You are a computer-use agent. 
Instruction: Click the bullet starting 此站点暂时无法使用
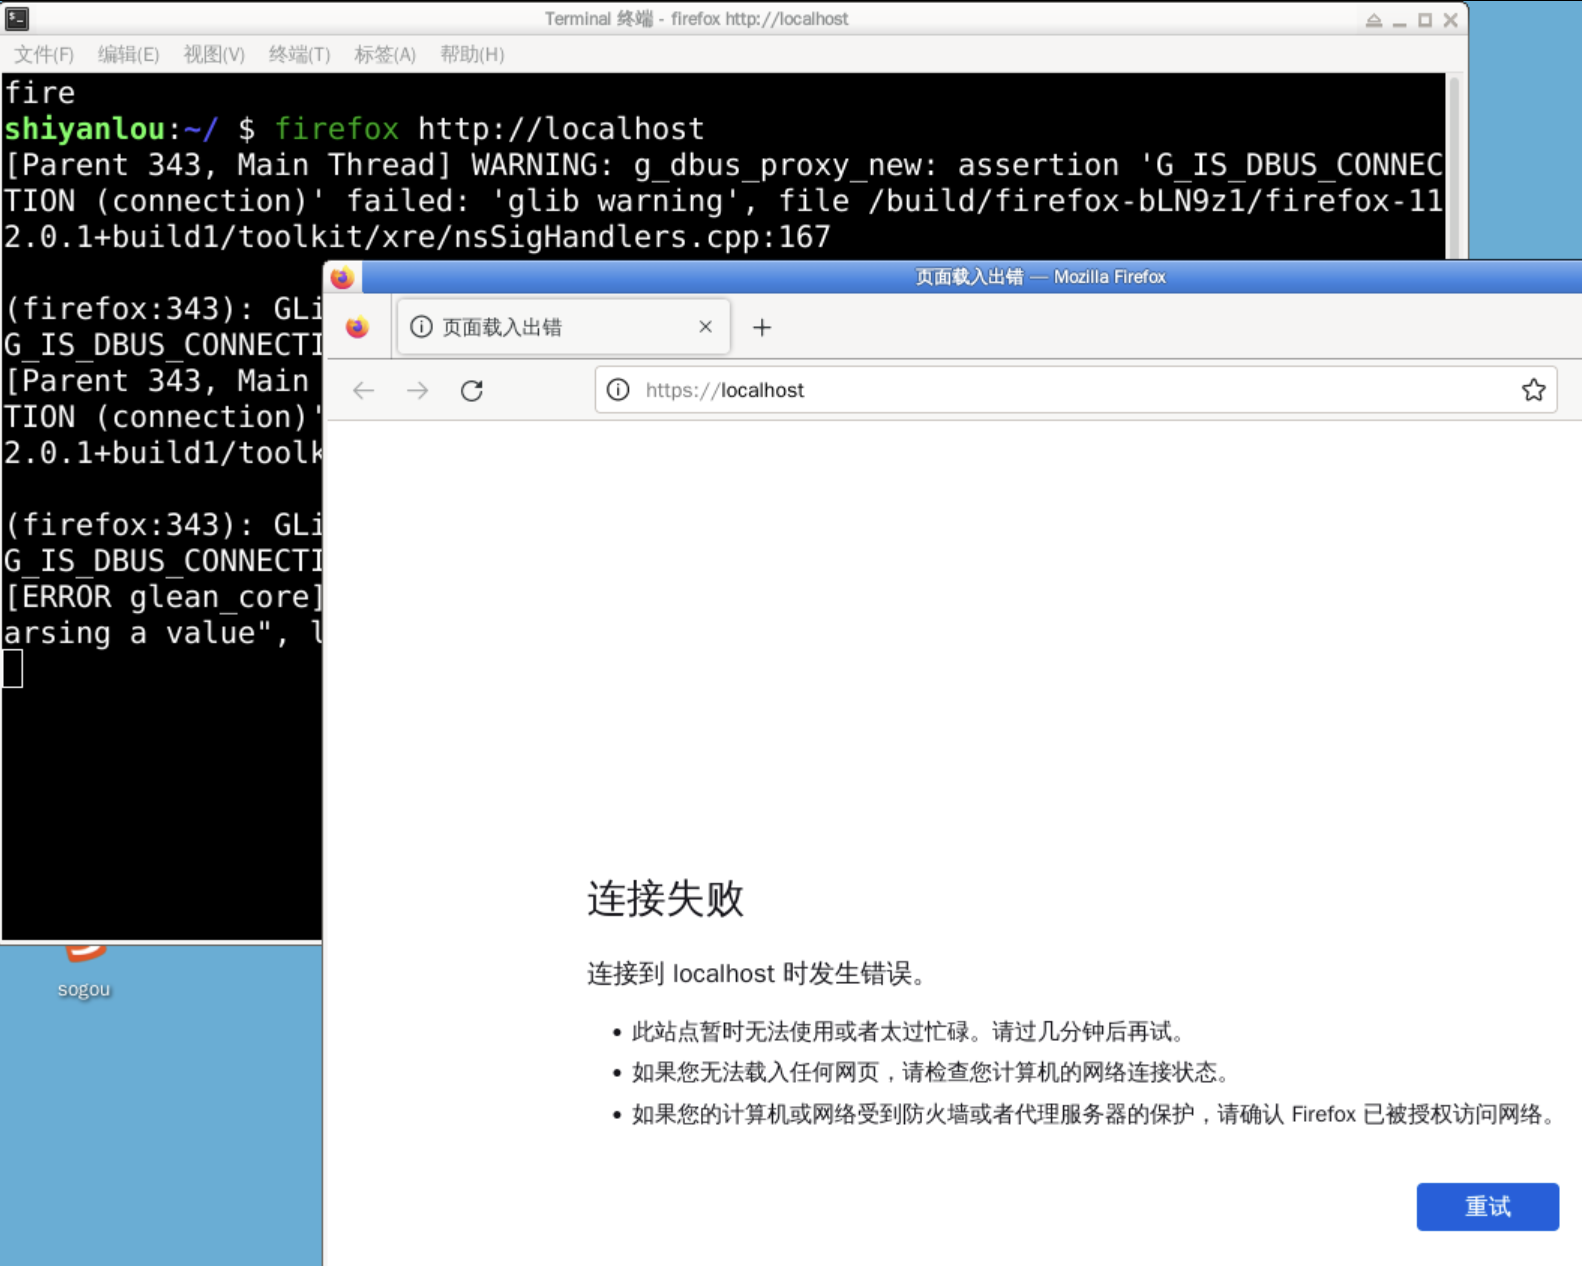pyautogui.click(x=910, y=1031)
